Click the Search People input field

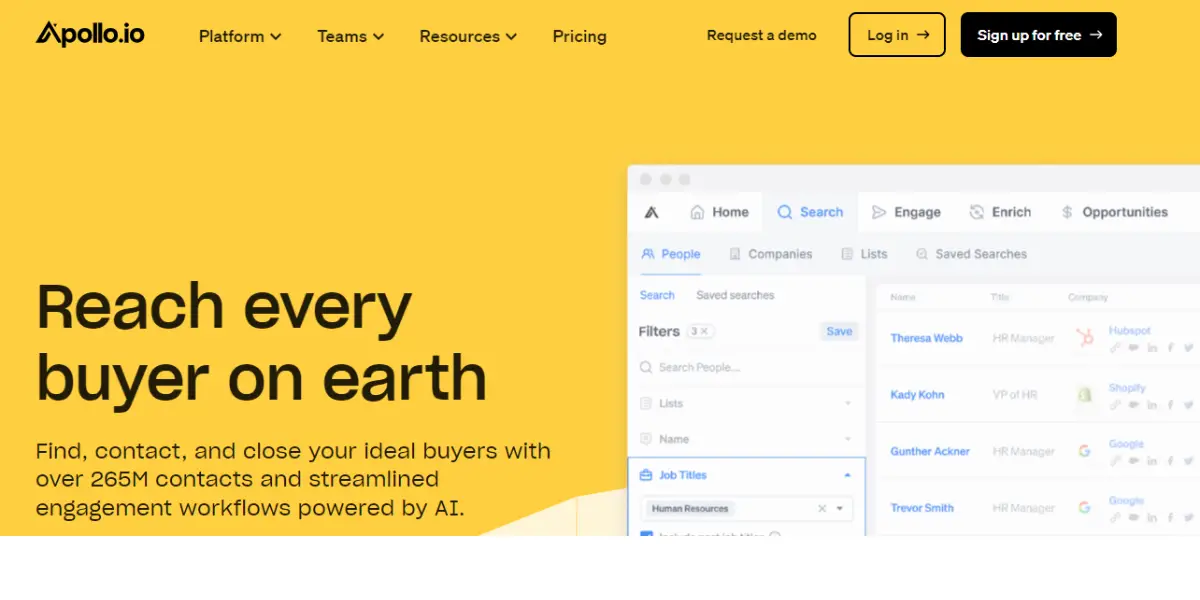click(x=747, y=368)
